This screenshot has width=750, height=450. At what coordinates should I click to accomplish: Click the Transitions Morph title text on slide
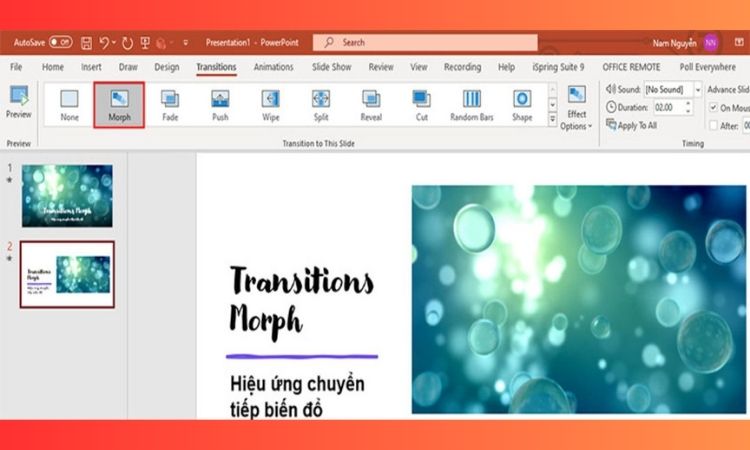301,302
